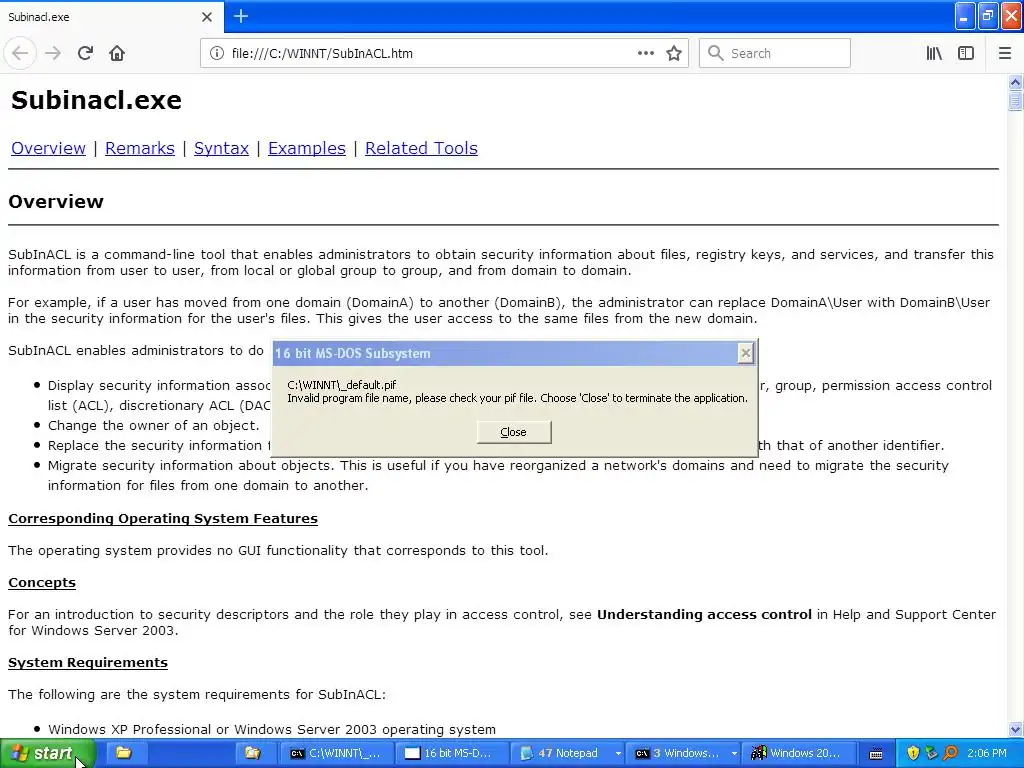Click the Subinacl.exe page title heading
1024x768 pixels.
(96, 100)
